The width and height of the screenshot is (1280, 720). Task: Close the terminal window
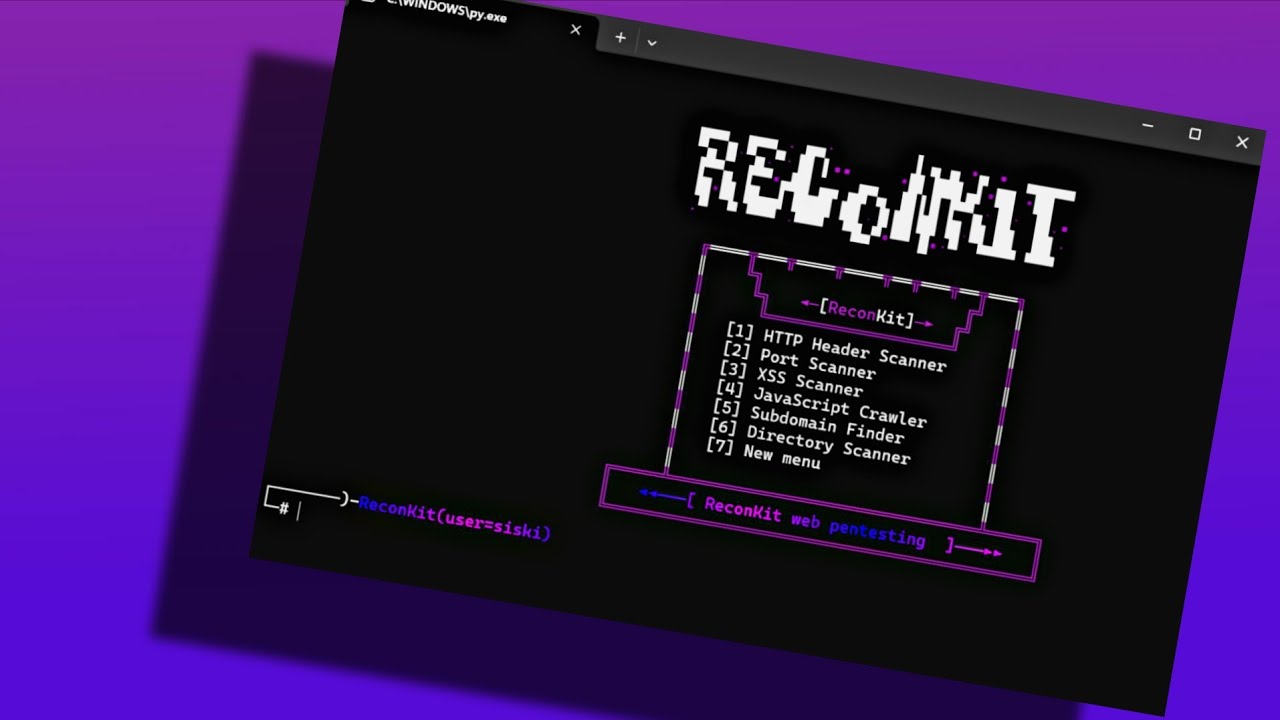[1242, 143]
